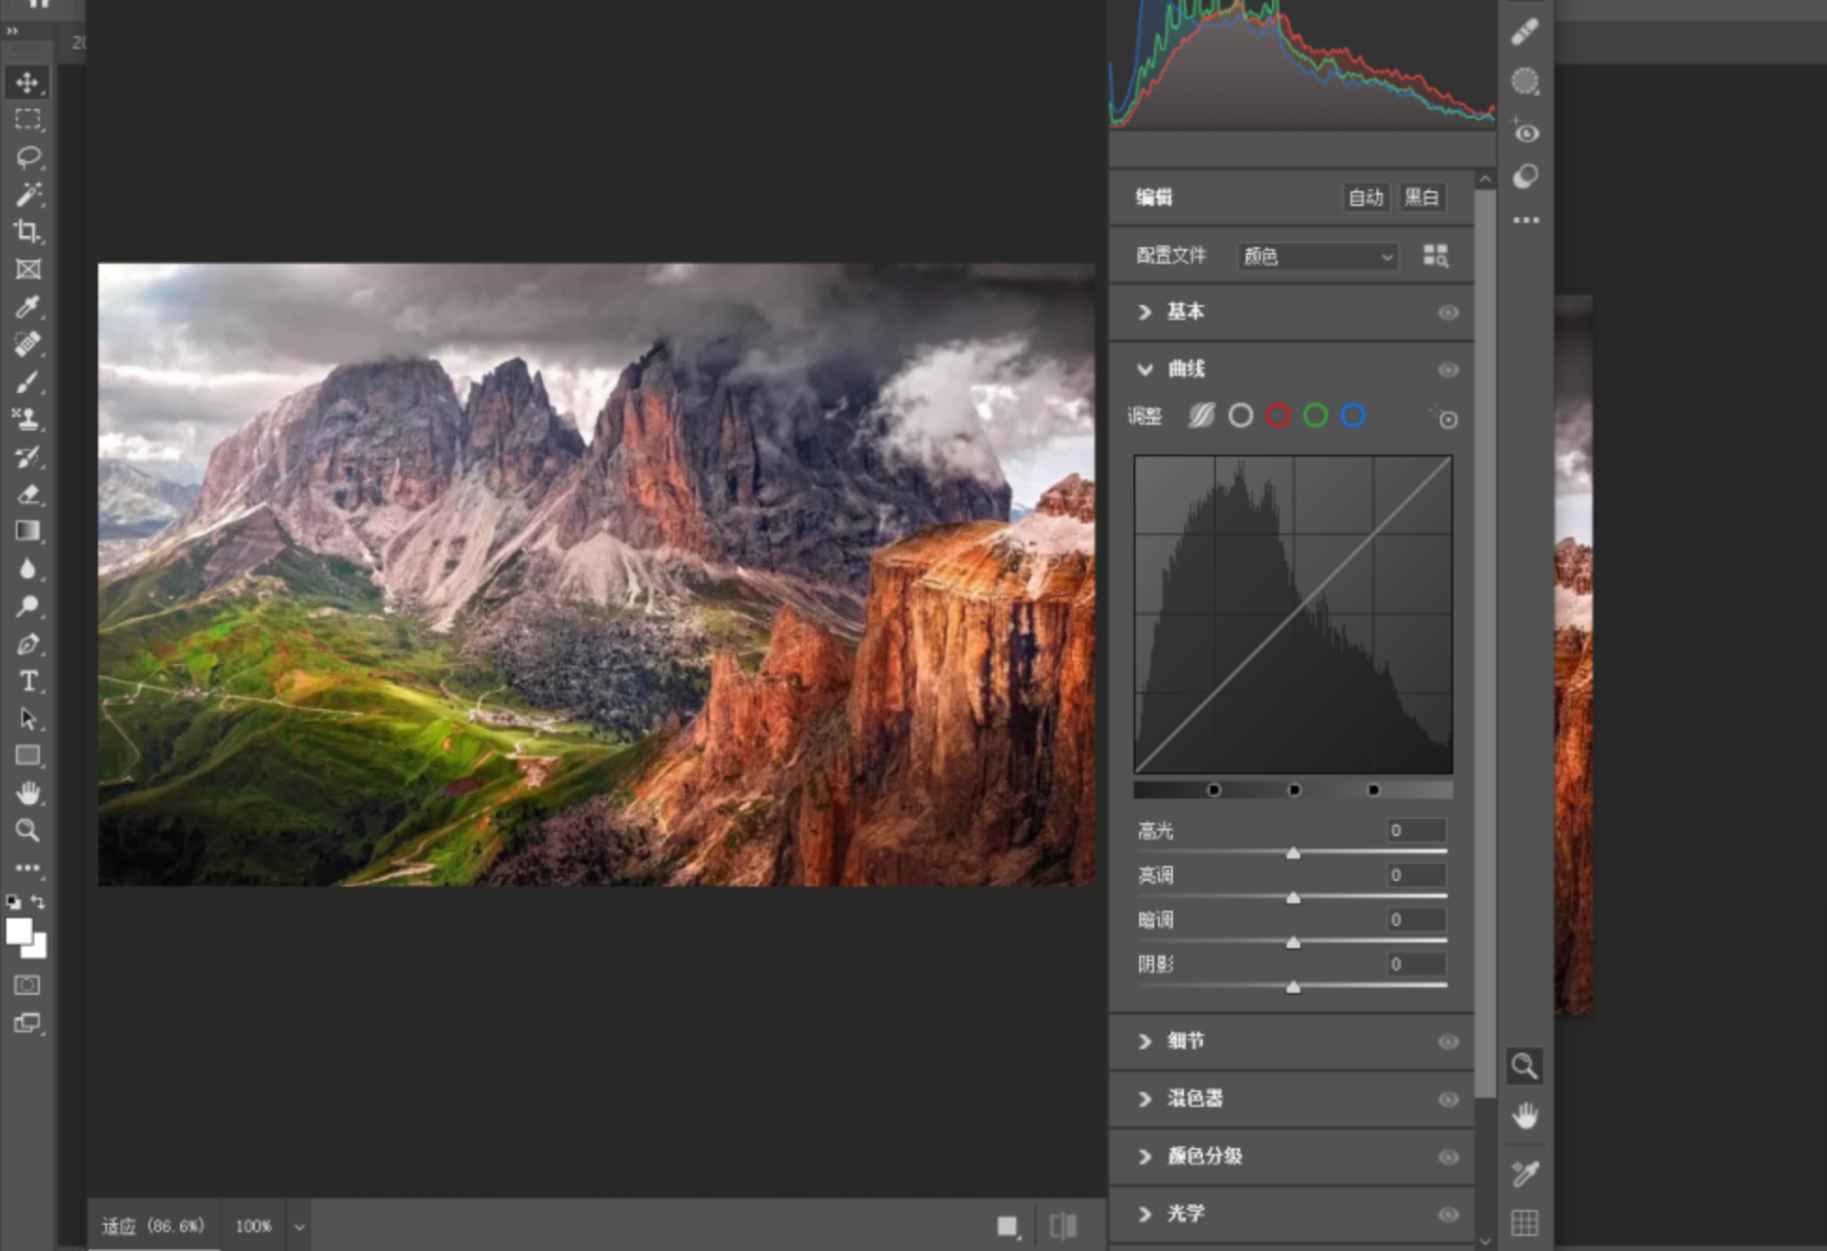Screen dimensions: 1827x1251
Task: Select the Lasso tool
Action: 27,157
